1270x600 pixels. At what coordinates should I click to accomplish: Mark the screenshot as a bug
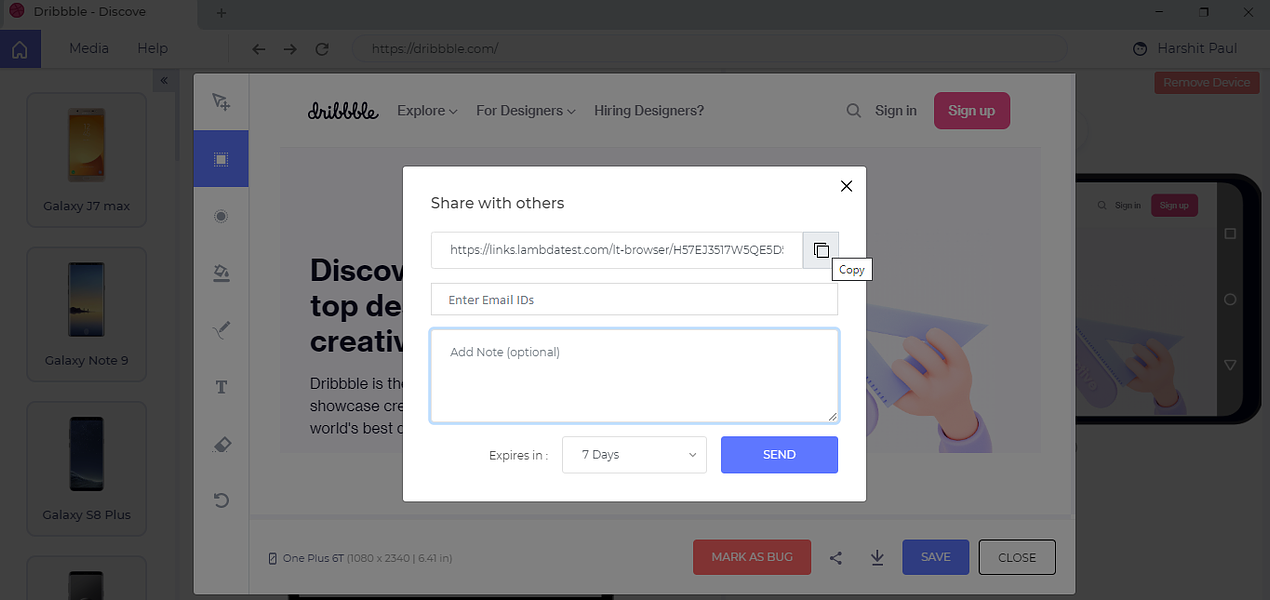point(752,557)
